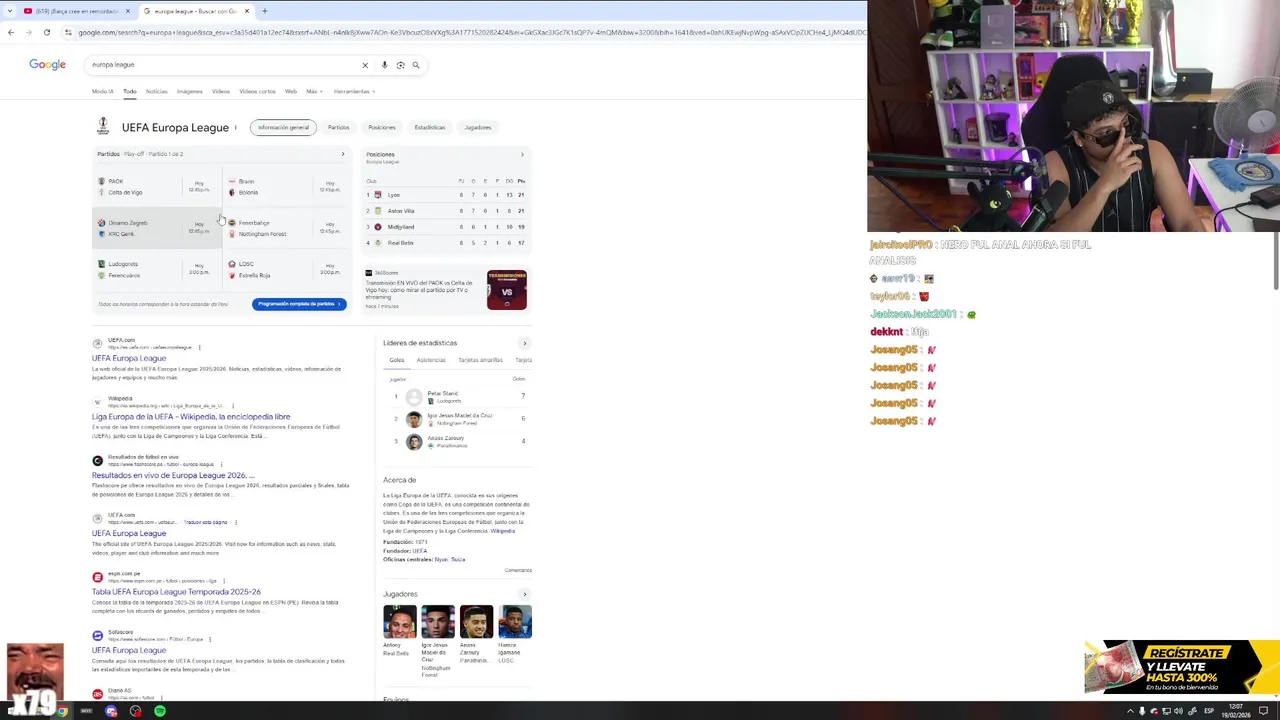Select the Jugadores chip
Screen dimensions: 1280x720
tap(478, 127)
